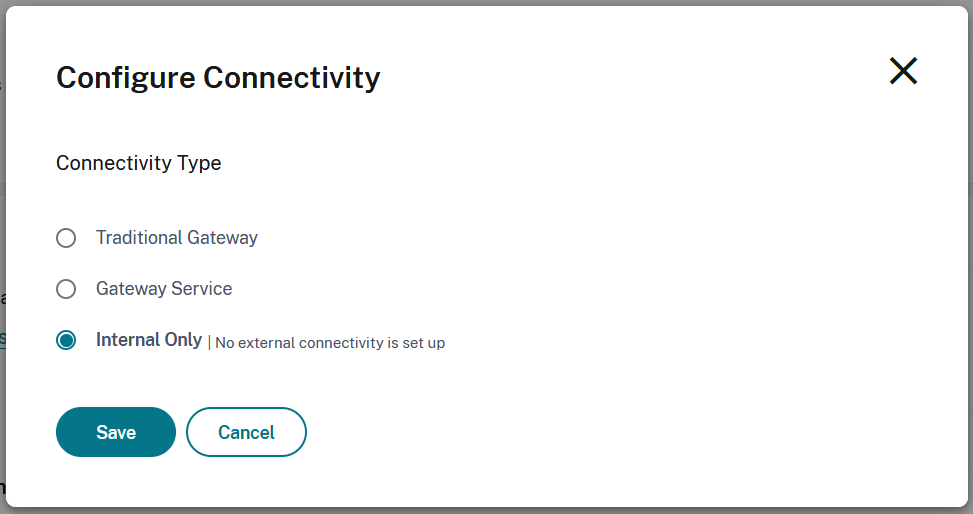Viewport: 973px width, 514px height.
Task: Click the "Connectivity Type" section heading
Action: pyautogui.click(x=139, y=163)
